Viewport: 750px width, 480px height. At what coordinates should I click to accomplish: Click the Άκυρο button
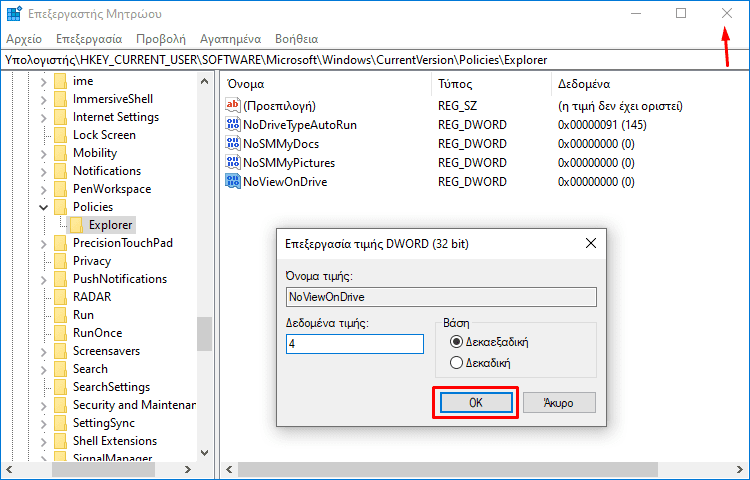click(x=559, y=403)
